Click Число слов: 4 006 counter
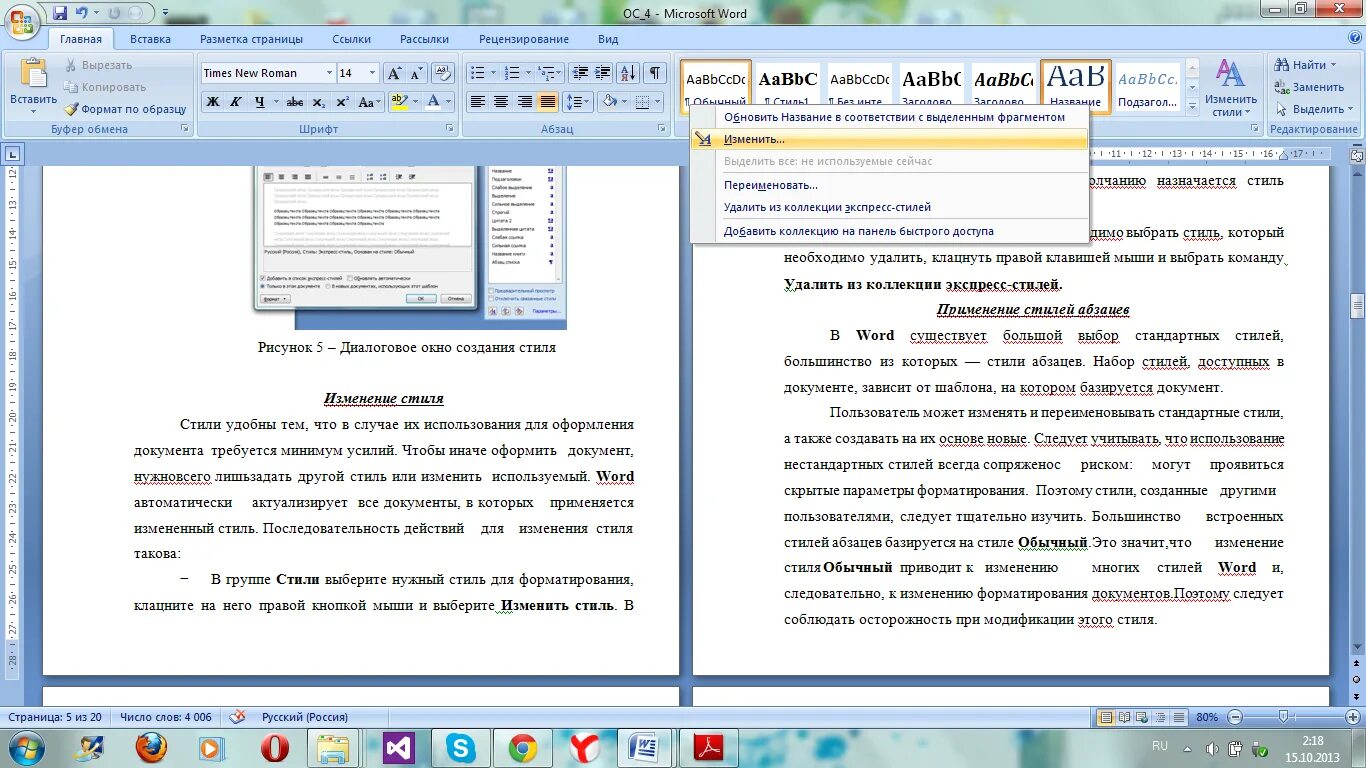Image resolution: width=1366 pixels, height=768 pixels. click(x=166, y=717)
